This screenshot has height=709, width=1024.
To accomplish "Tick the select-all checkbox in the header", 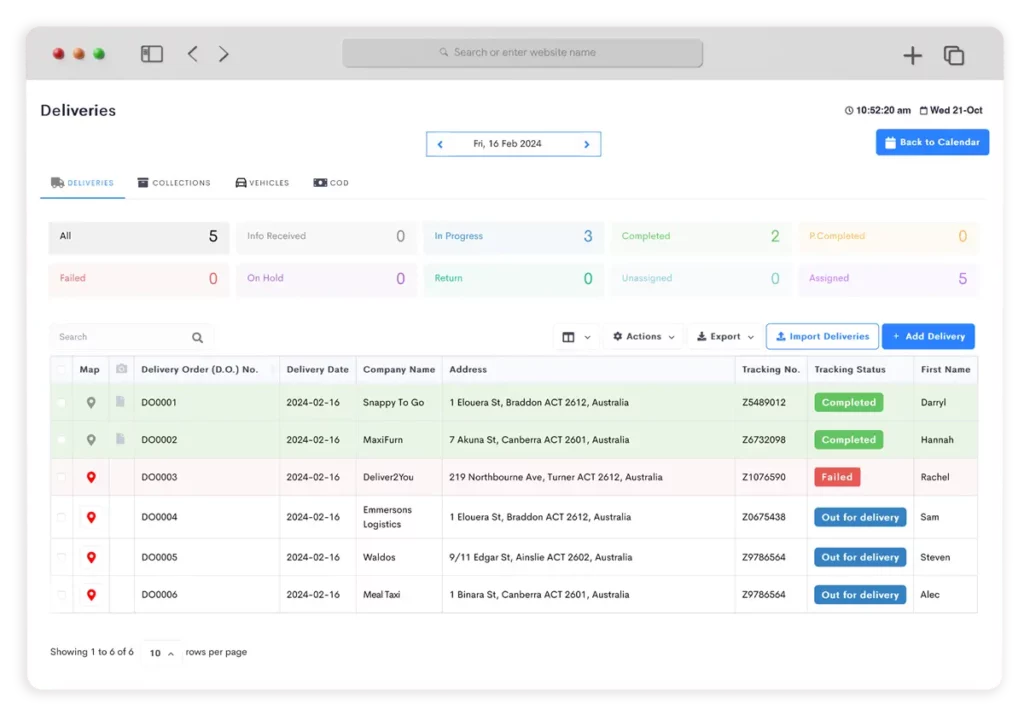I will pos(61,369).
